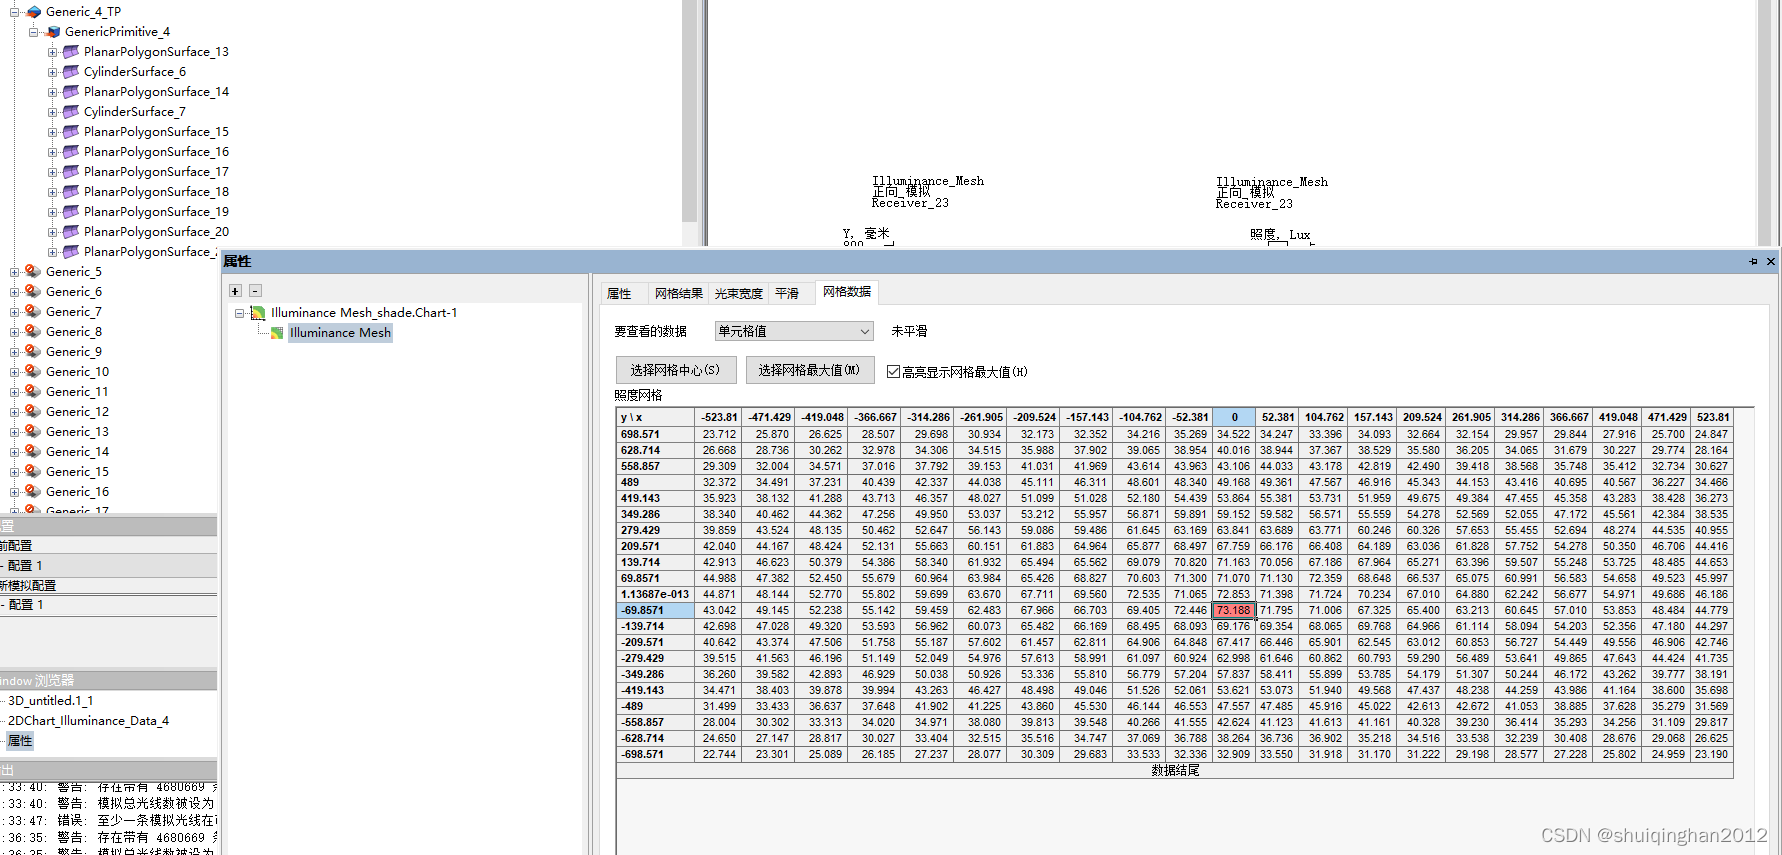Select 3D_untitled.1_1 in window browser
This screenshot has height=855, width=1782.
click(50, 701)
